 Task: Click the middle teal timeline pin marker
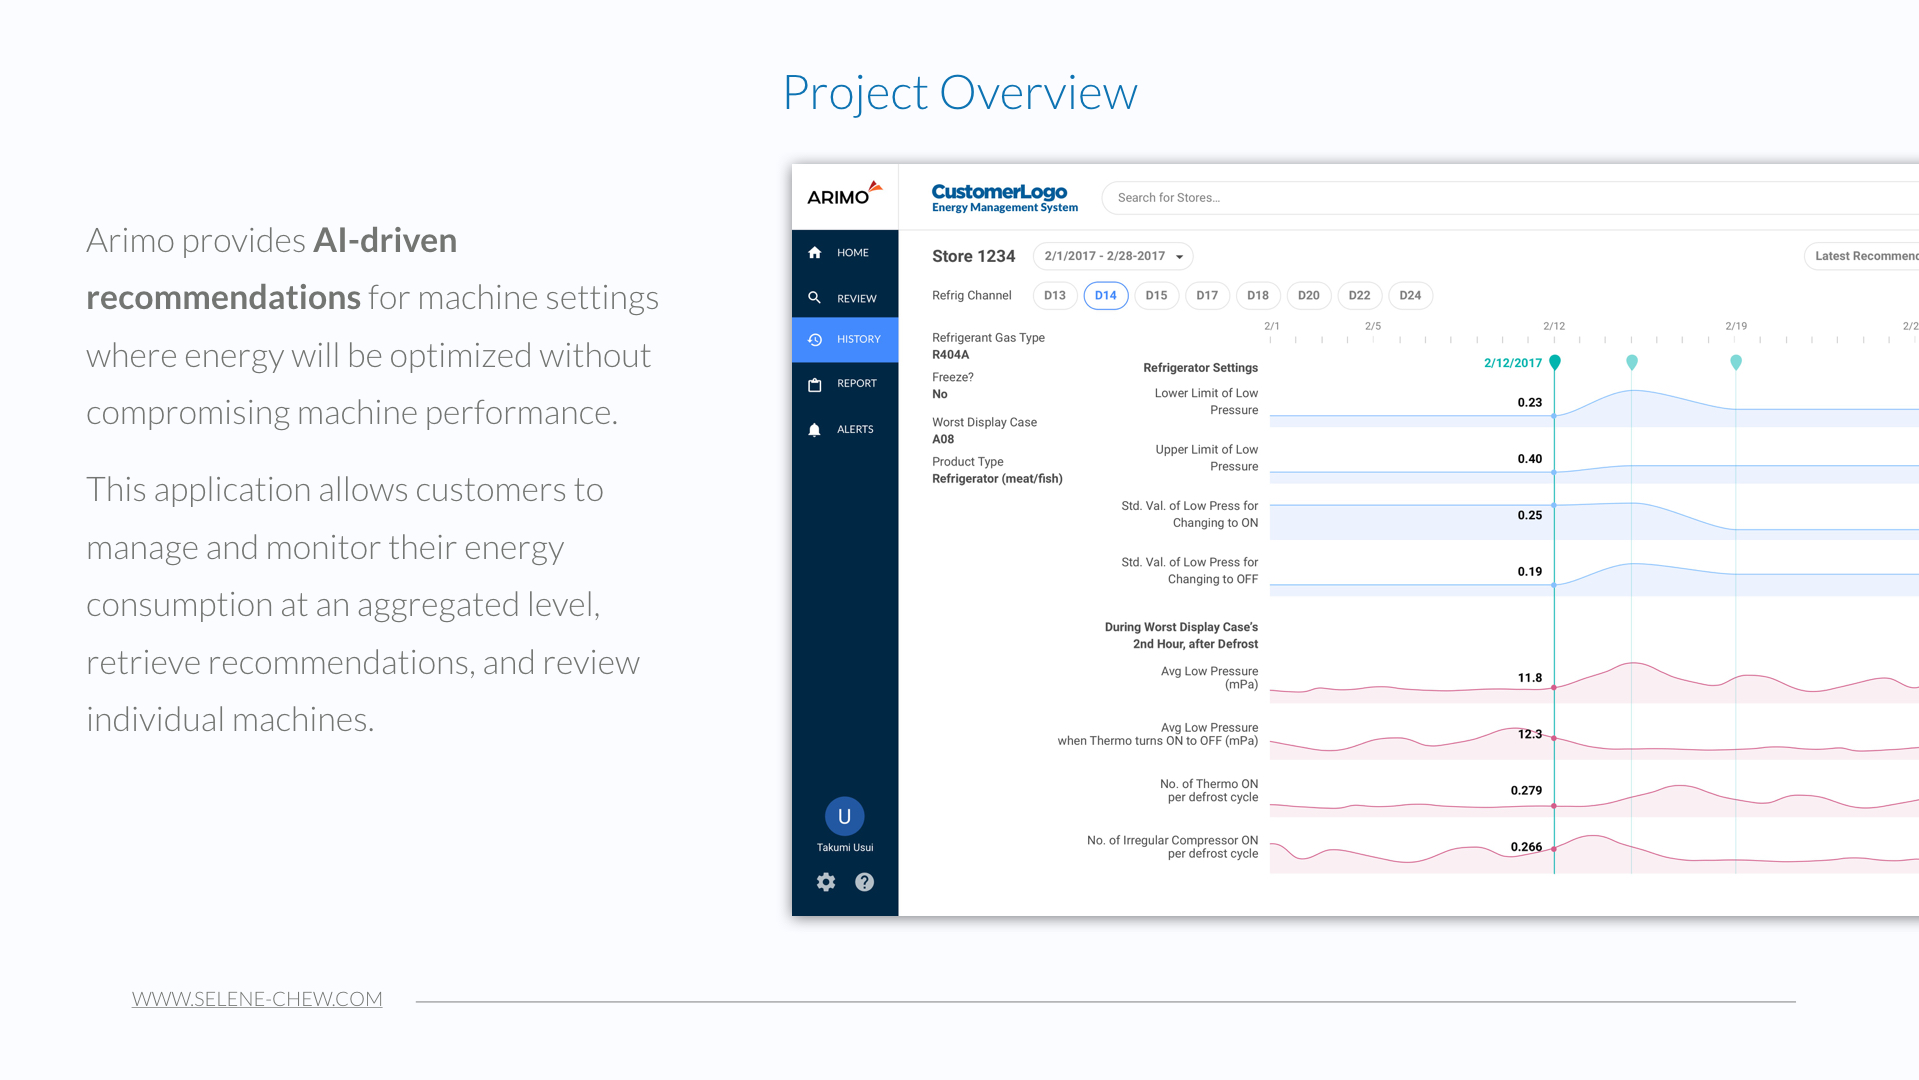pyautogui.click(x=1632, y=362)
